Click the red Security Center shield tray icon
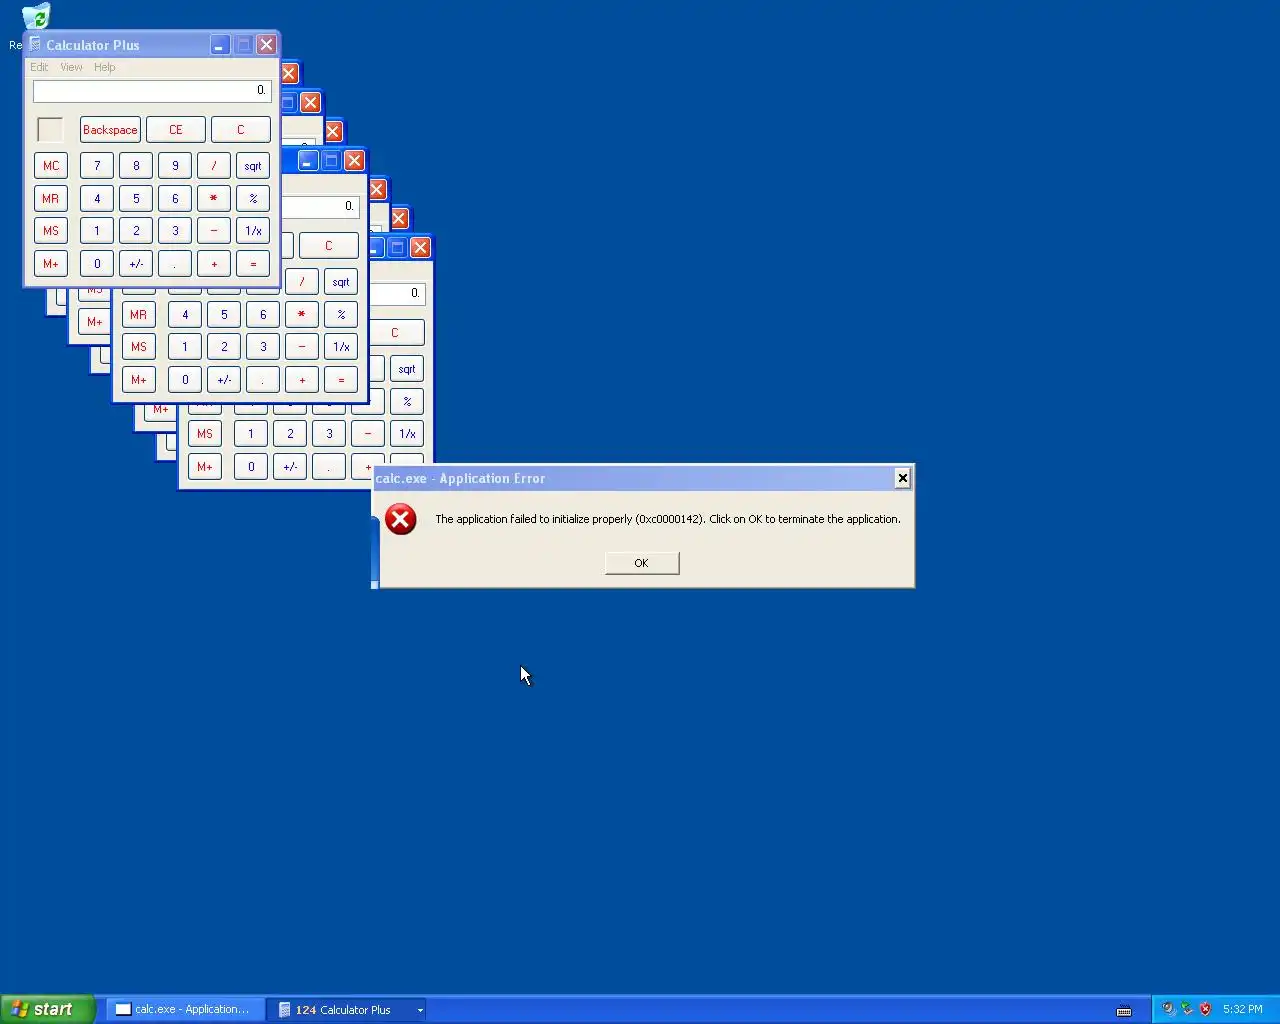Viewport: 1280px width, 1024px height. [1206, 1009]
